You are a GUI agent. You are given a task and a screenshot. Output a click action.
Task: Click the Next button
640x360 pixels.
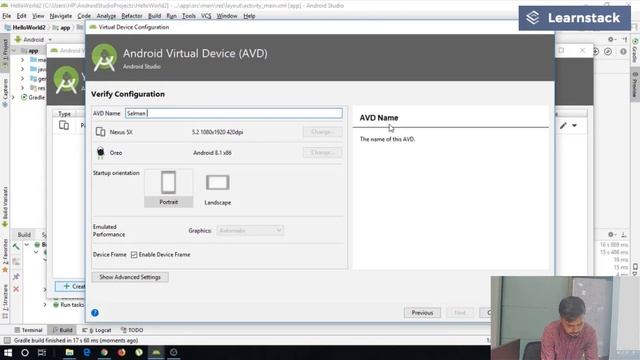point(460,313)
